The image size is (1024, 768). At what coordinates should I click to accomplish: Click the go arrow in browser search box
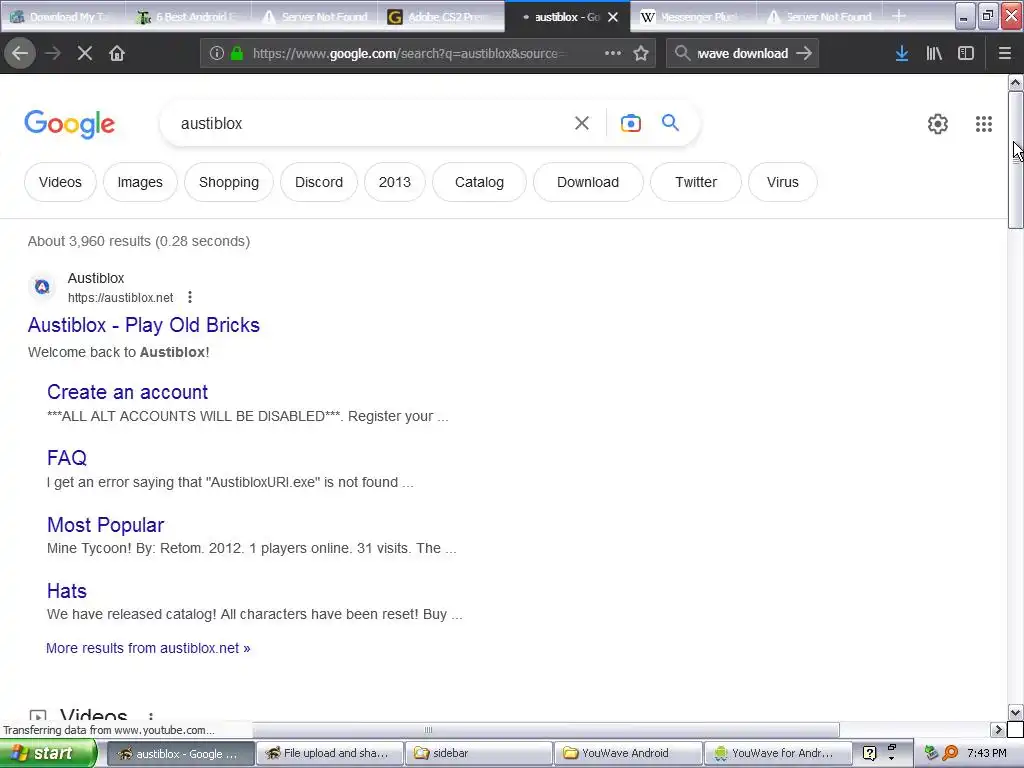tap(805, 53)
